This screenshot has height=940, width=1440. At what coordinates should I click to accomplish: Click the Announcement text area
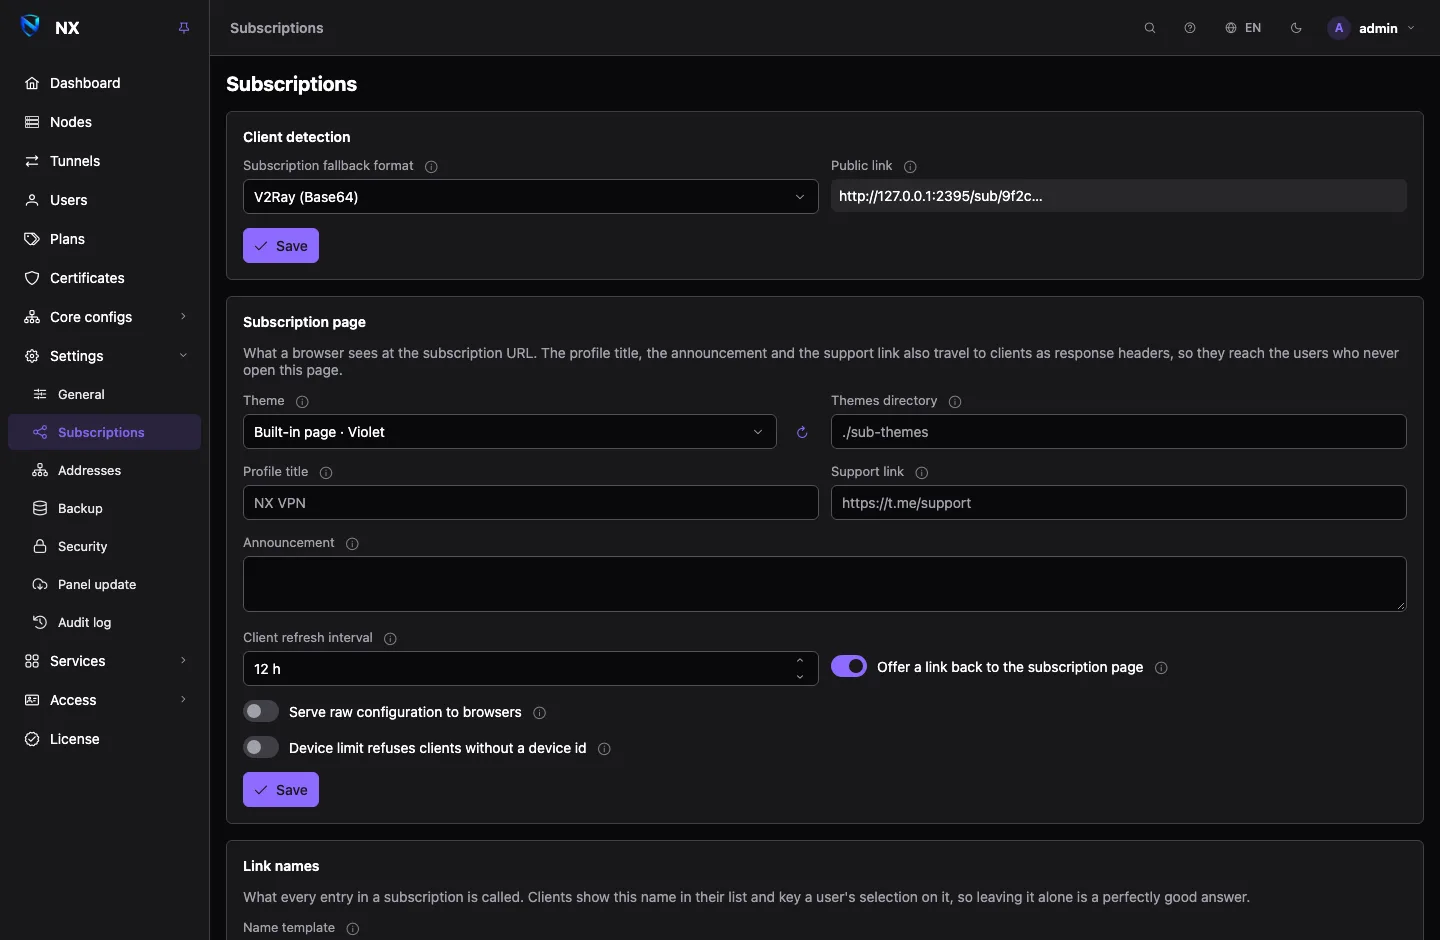click(x=825, y=584)
